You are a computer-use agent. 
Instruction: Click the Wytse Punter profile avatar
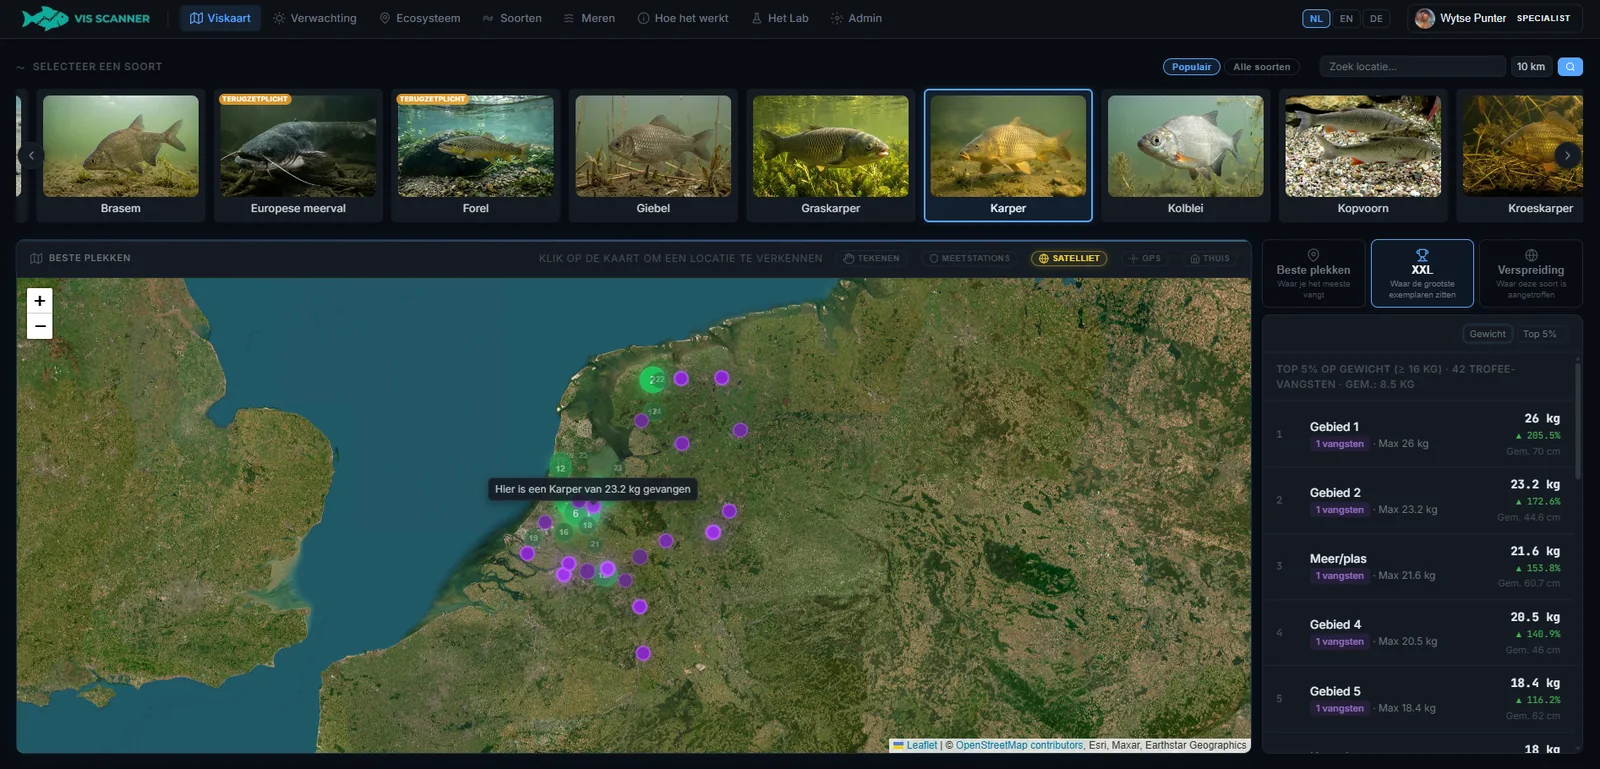(1425, 18)
